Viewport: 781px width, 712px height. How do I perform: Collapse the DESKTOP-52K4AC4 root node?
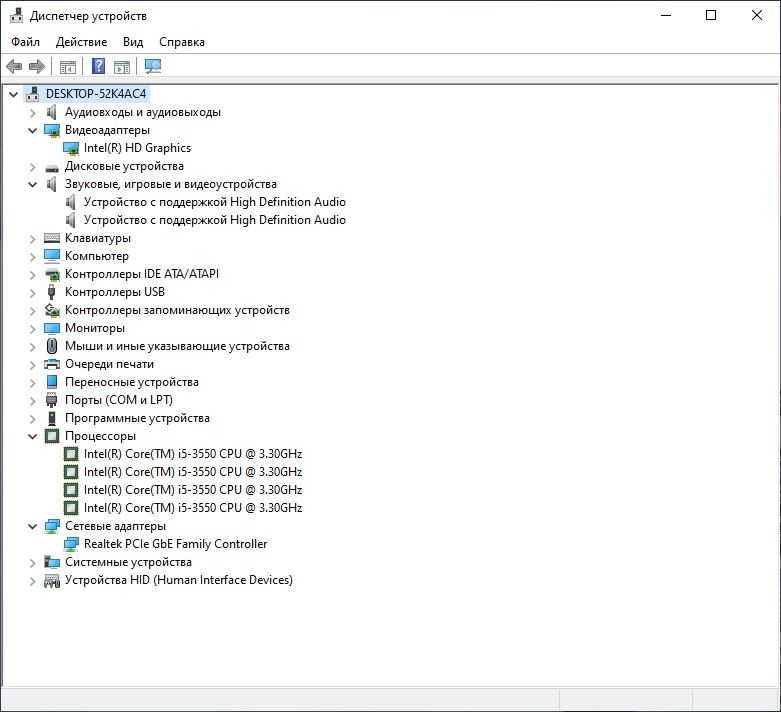13,94
